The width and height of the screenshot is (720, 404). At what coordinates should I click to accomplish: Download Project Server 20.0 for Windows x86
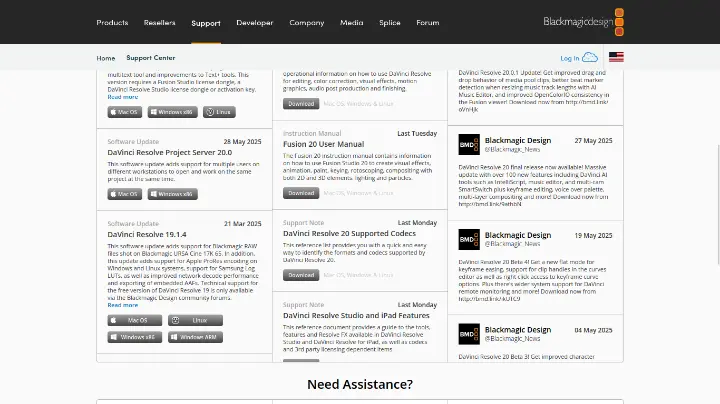click(x=173, y=194)
